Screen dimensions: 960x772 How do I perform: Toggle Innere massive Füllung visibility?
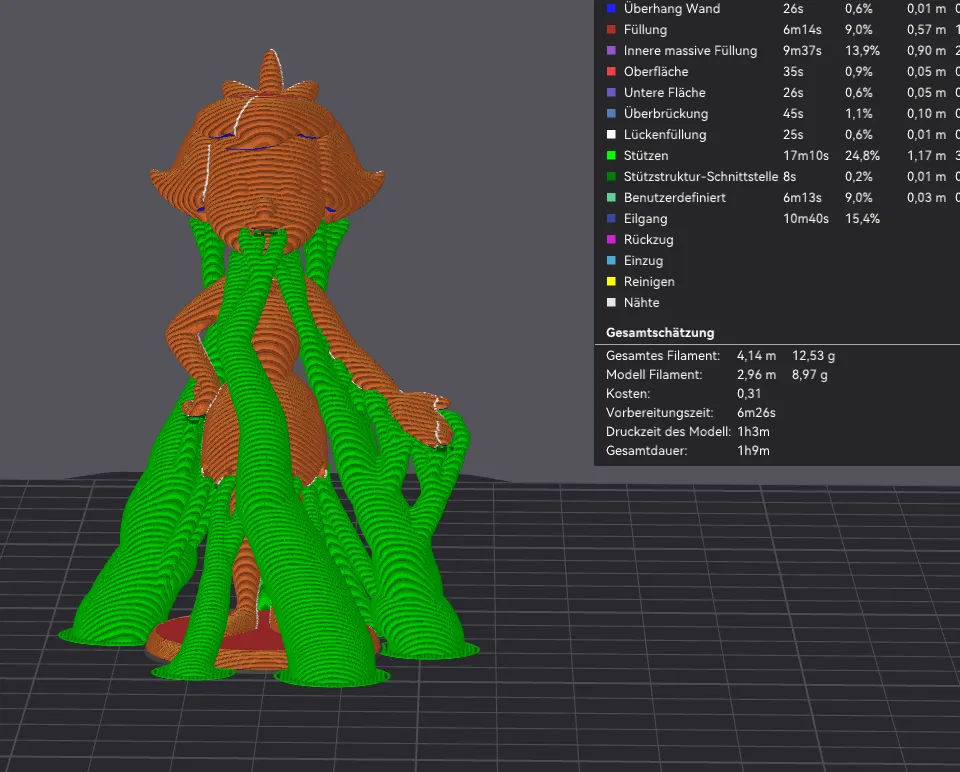[x=690, y=50]
